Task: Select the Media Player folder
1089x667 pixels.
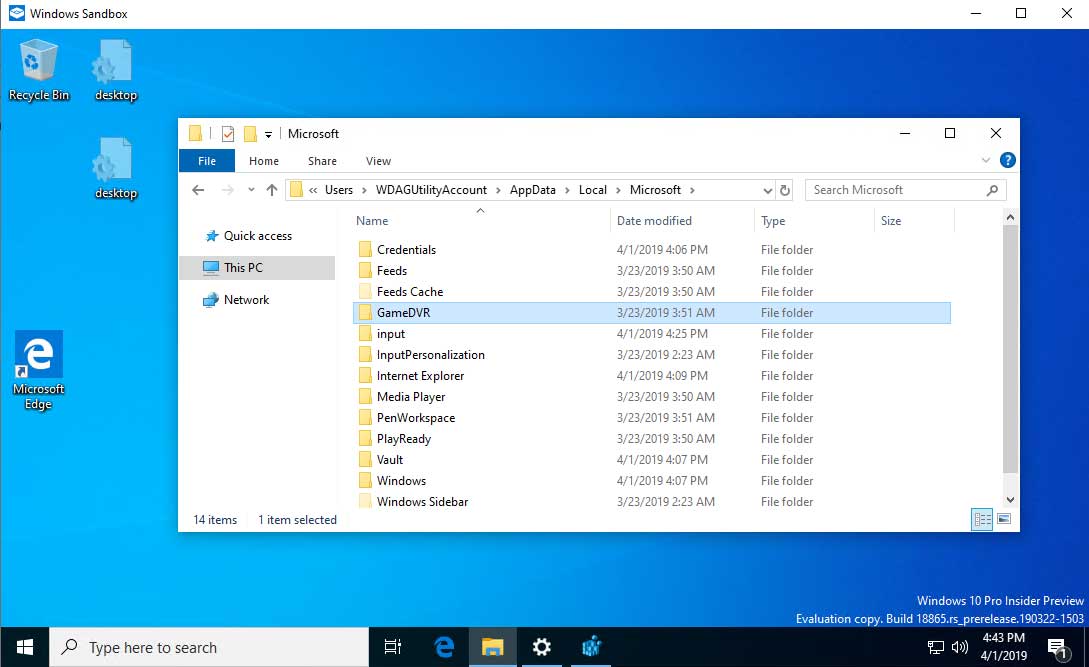Action: pyautogui.click(x=651, y=397)
